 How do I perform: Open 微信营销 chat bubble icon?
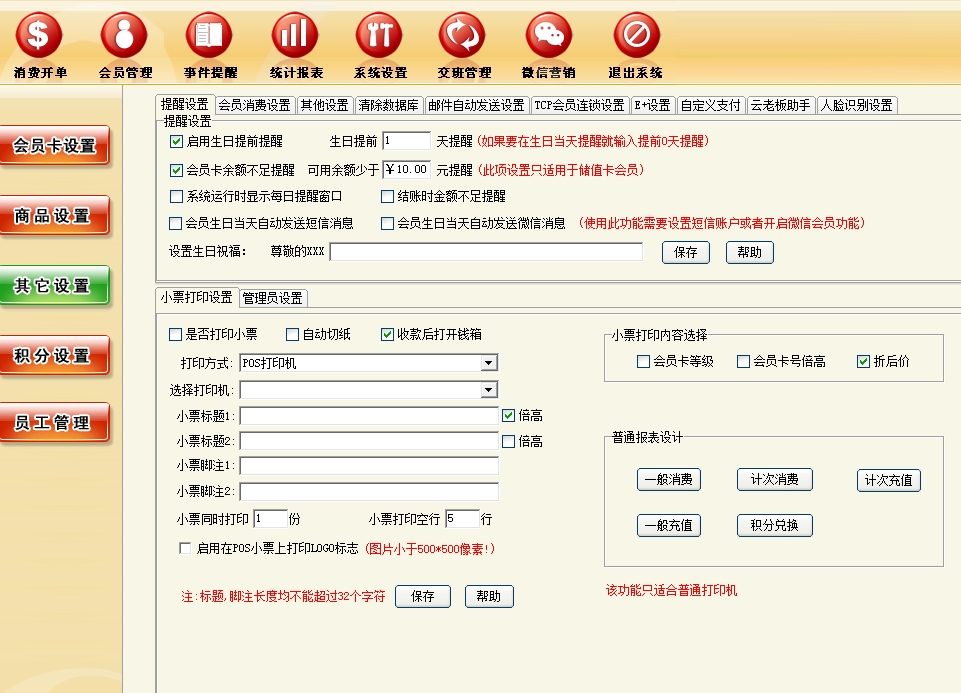[x=549, y=37]
